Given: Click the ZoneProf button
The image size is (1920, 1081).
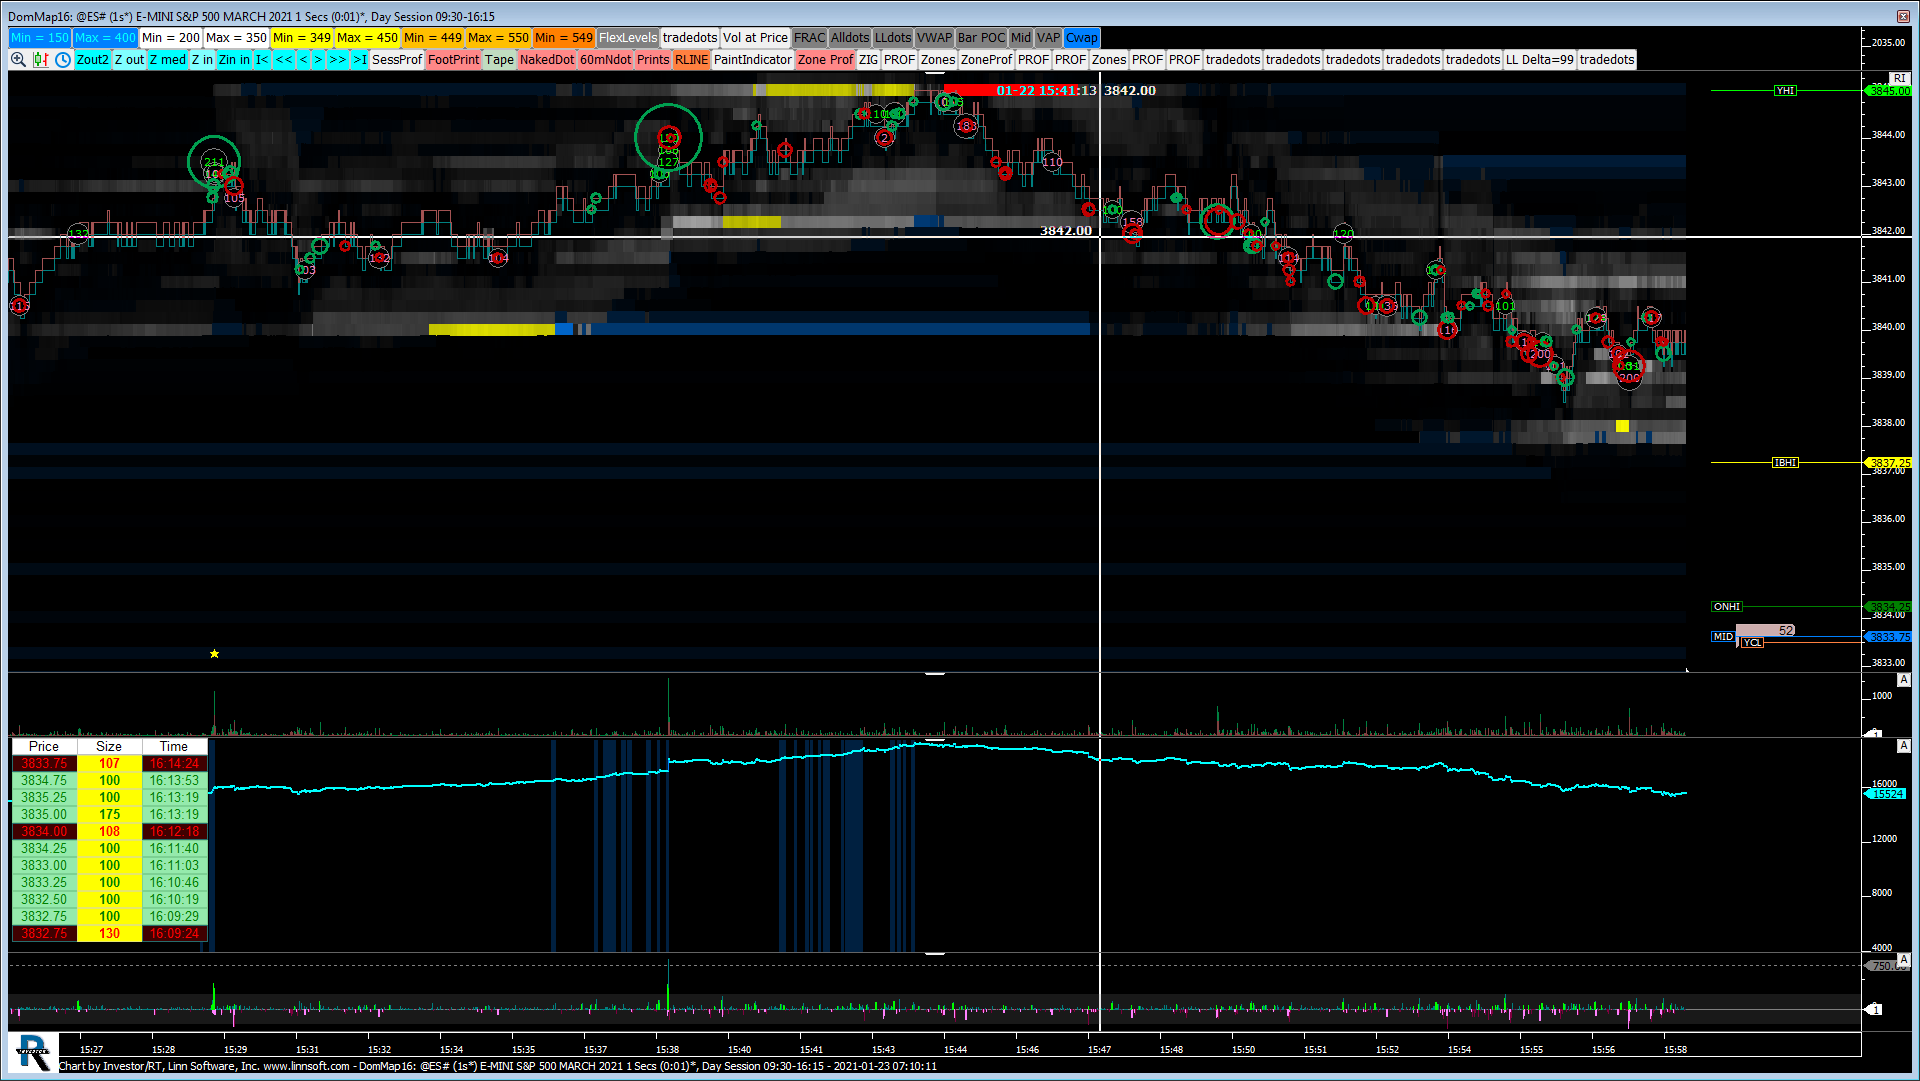Looking at the screenshot, I should pyautogui.click(x=987, y=60).
